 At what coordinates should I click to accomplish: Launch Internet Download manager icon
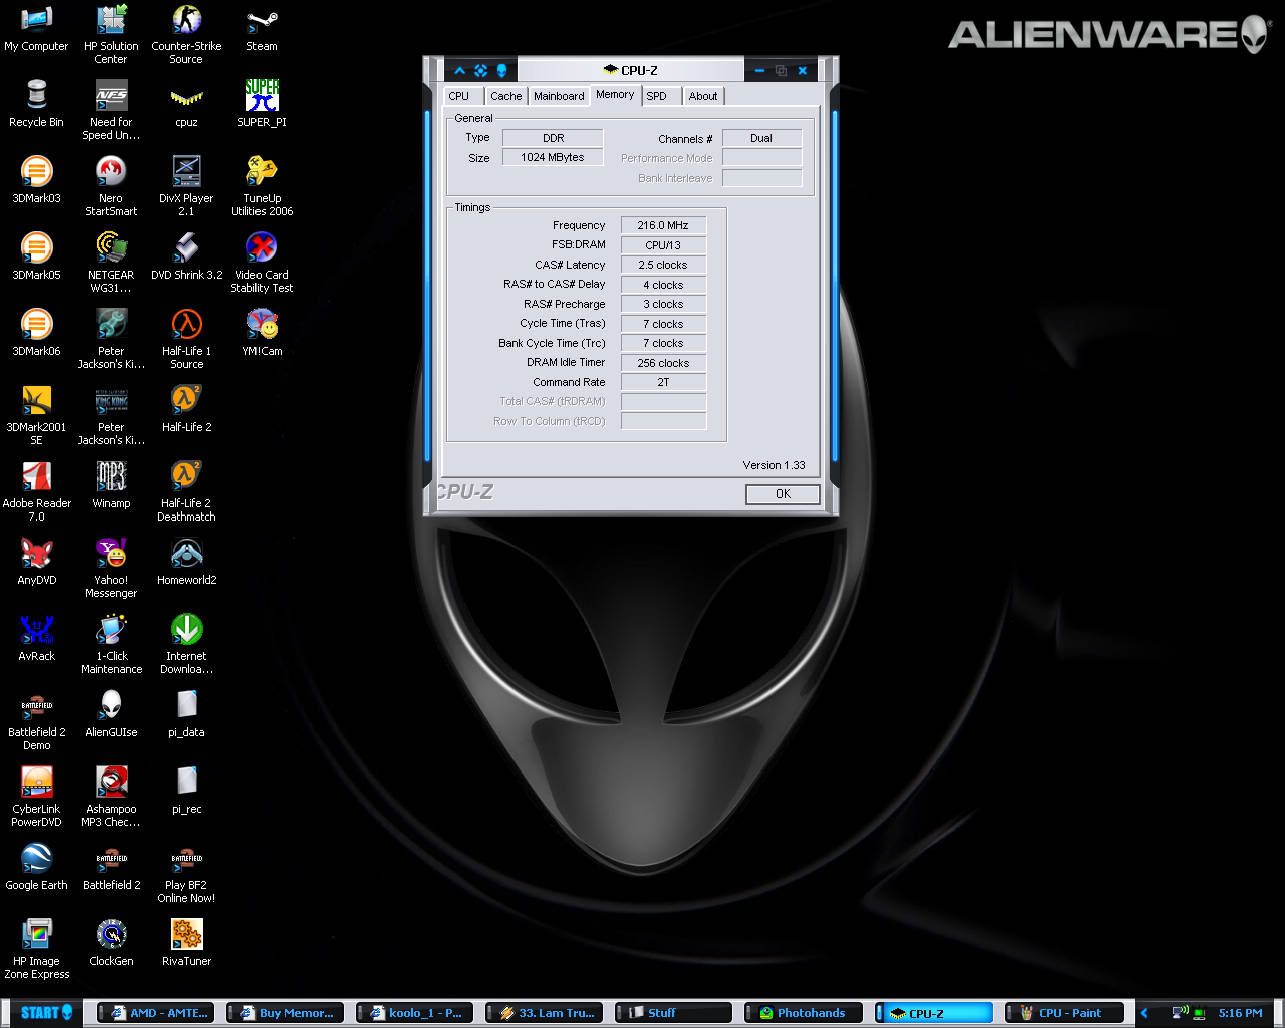186,645
